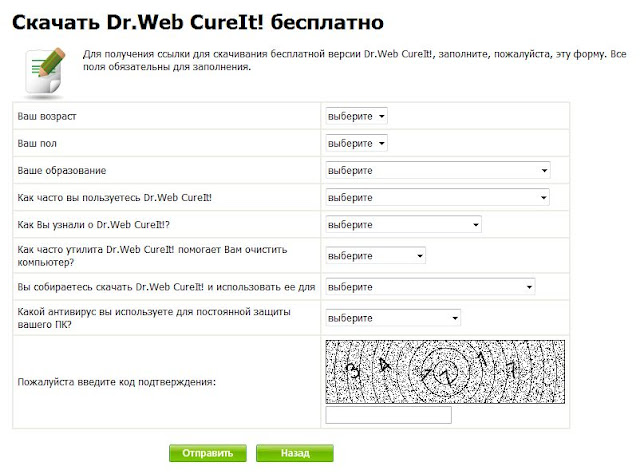Click the "Ваш возраст" label

[47, 117]
